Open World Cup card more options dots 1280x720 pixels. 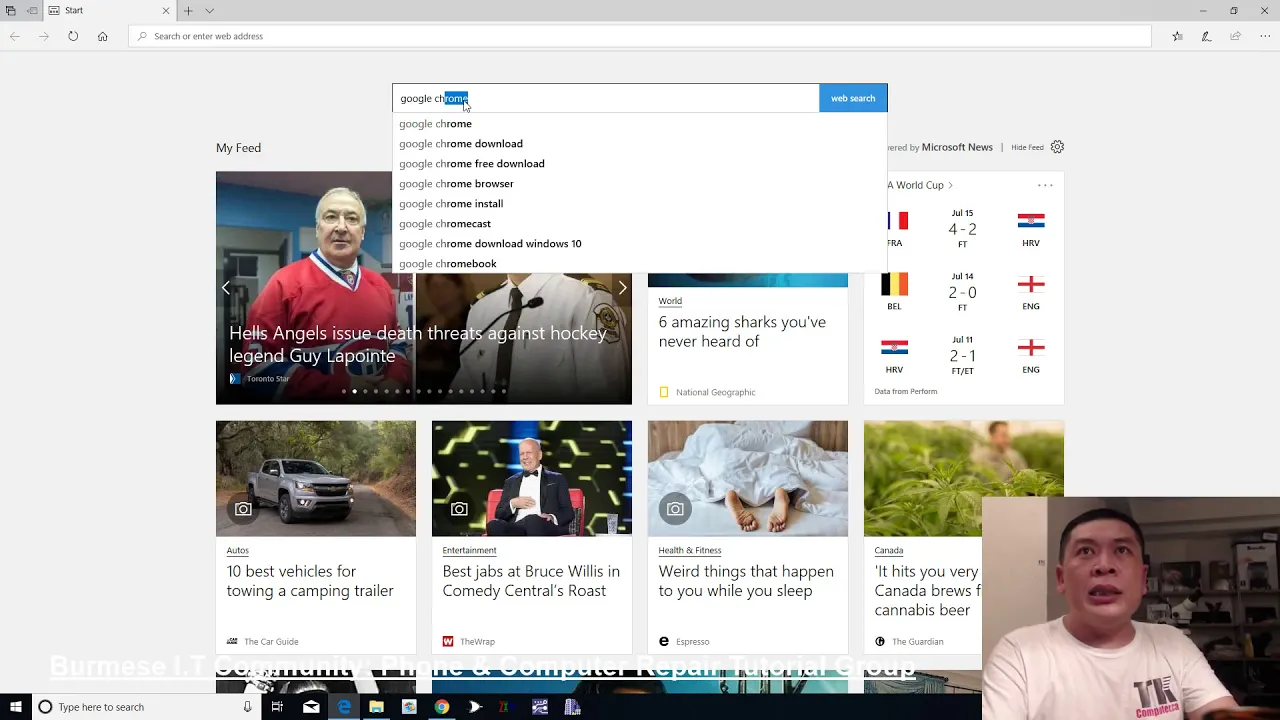tap(1045, 185)
